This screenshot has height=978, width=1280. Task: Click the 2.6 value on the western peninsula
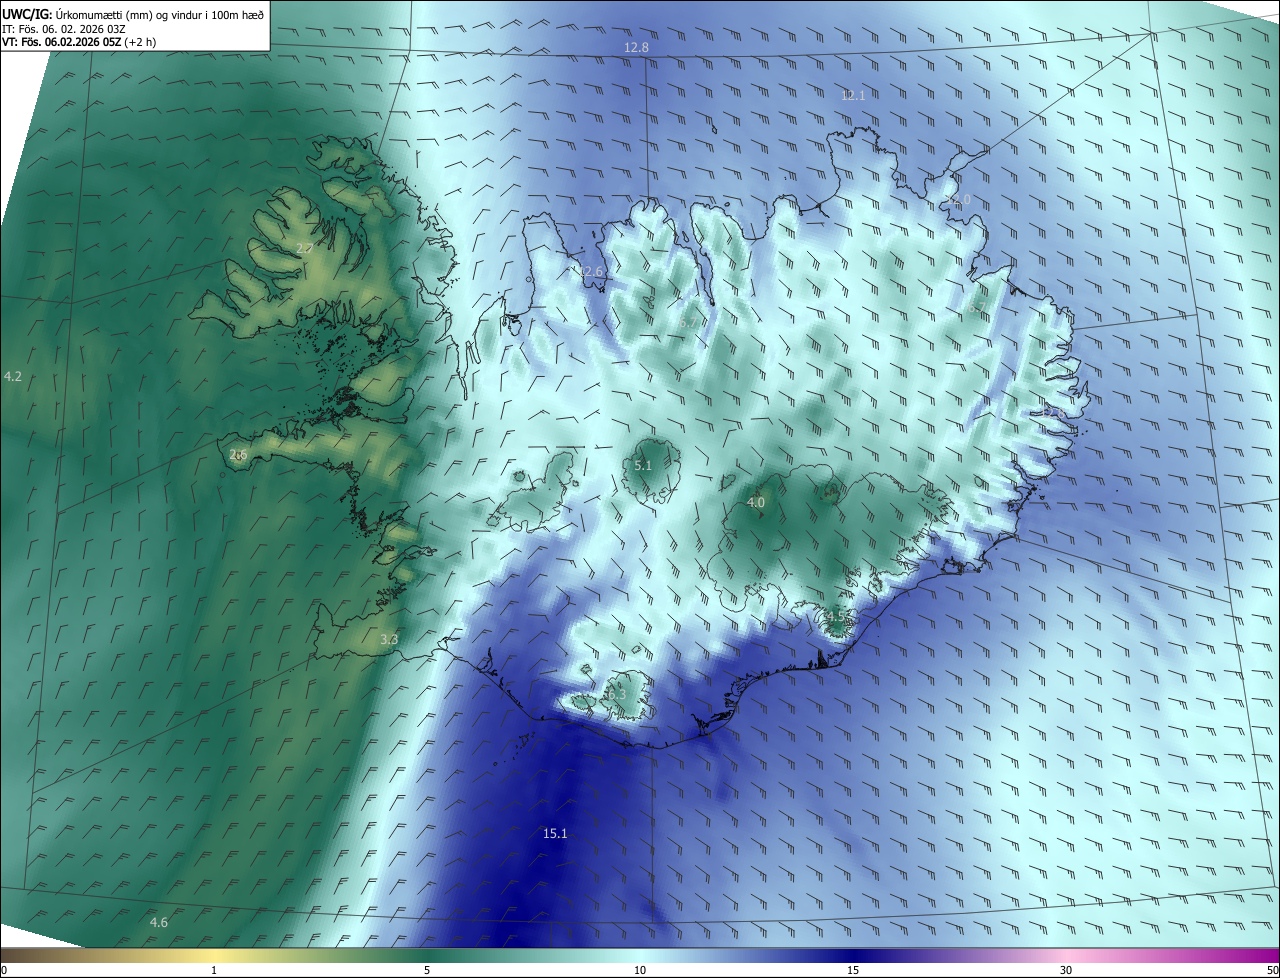tap(238, 454)
